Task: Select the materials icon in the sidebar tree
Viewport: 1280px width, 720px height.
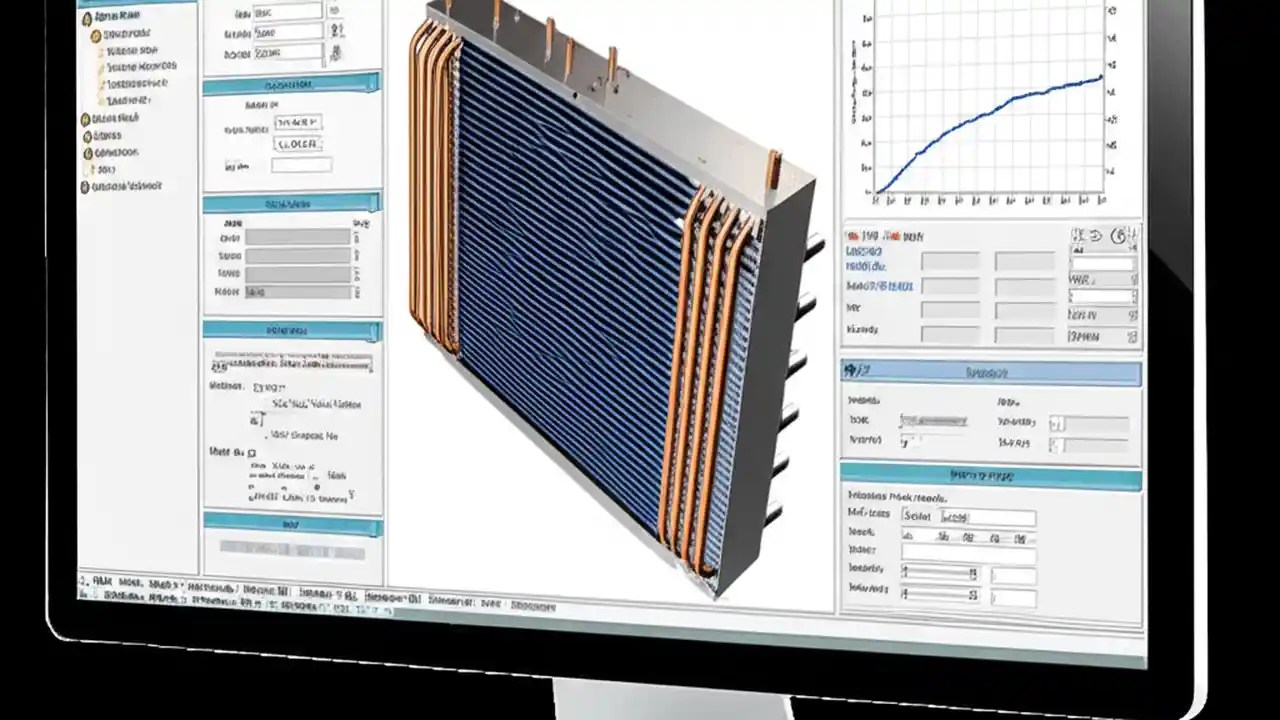Action: coord(86,135)
